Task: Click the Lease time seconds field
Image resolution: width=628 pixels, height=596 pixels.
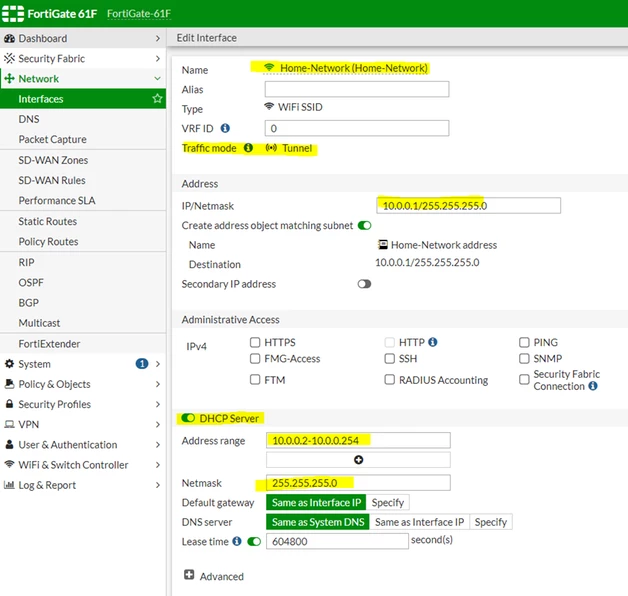Action: pyautogui.click(x=337, y=541)
